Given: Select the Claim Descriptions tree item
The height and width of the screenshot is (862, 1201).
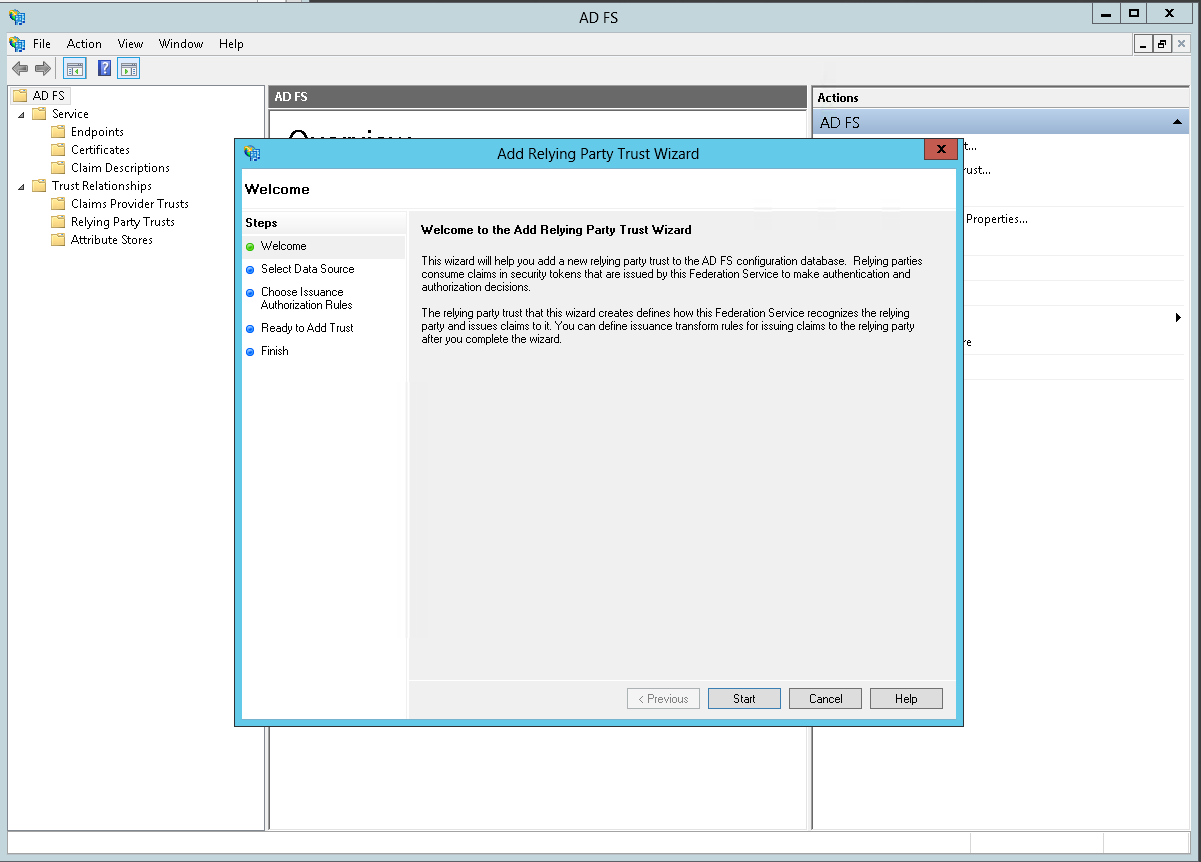Looking at the screenshot, I should click(120, 168).
